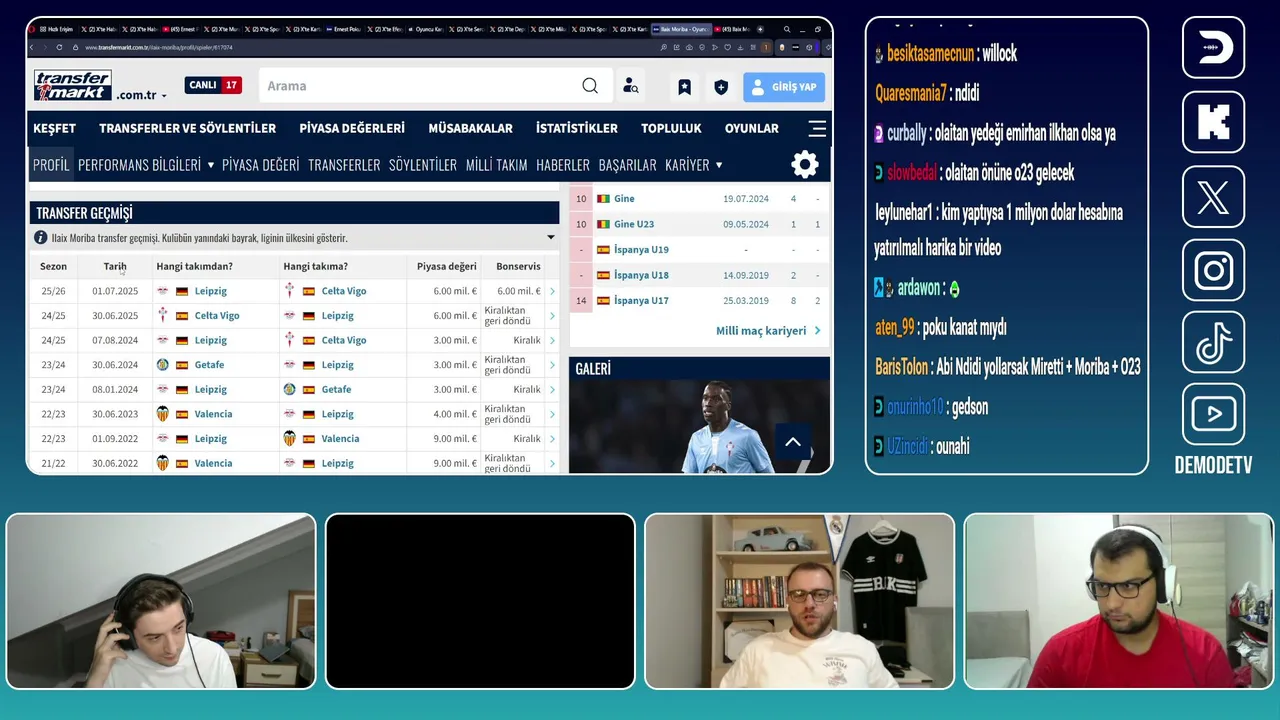Open the Topluluk menu

pyautogui.click(x=671, y=128)
